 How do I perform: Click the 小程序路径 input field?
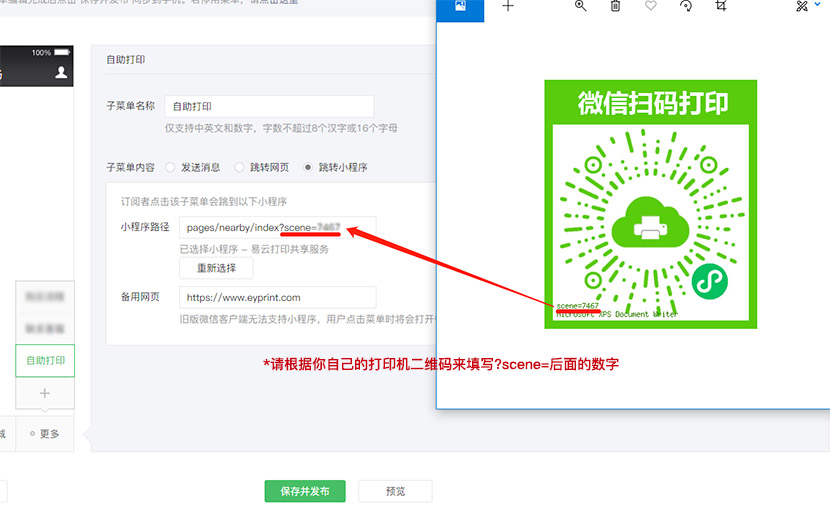point(277,228)
